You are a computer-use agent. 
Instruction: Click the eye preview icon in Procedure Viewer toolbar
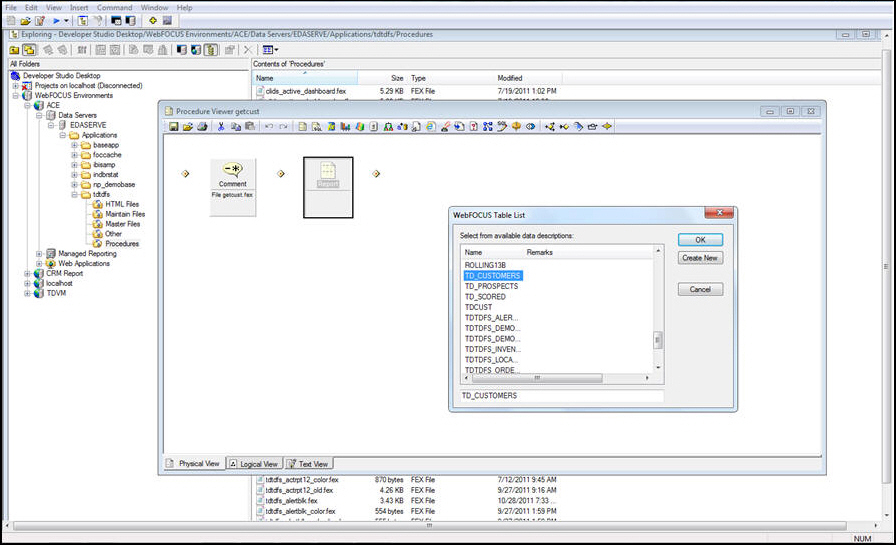point(530,127)
